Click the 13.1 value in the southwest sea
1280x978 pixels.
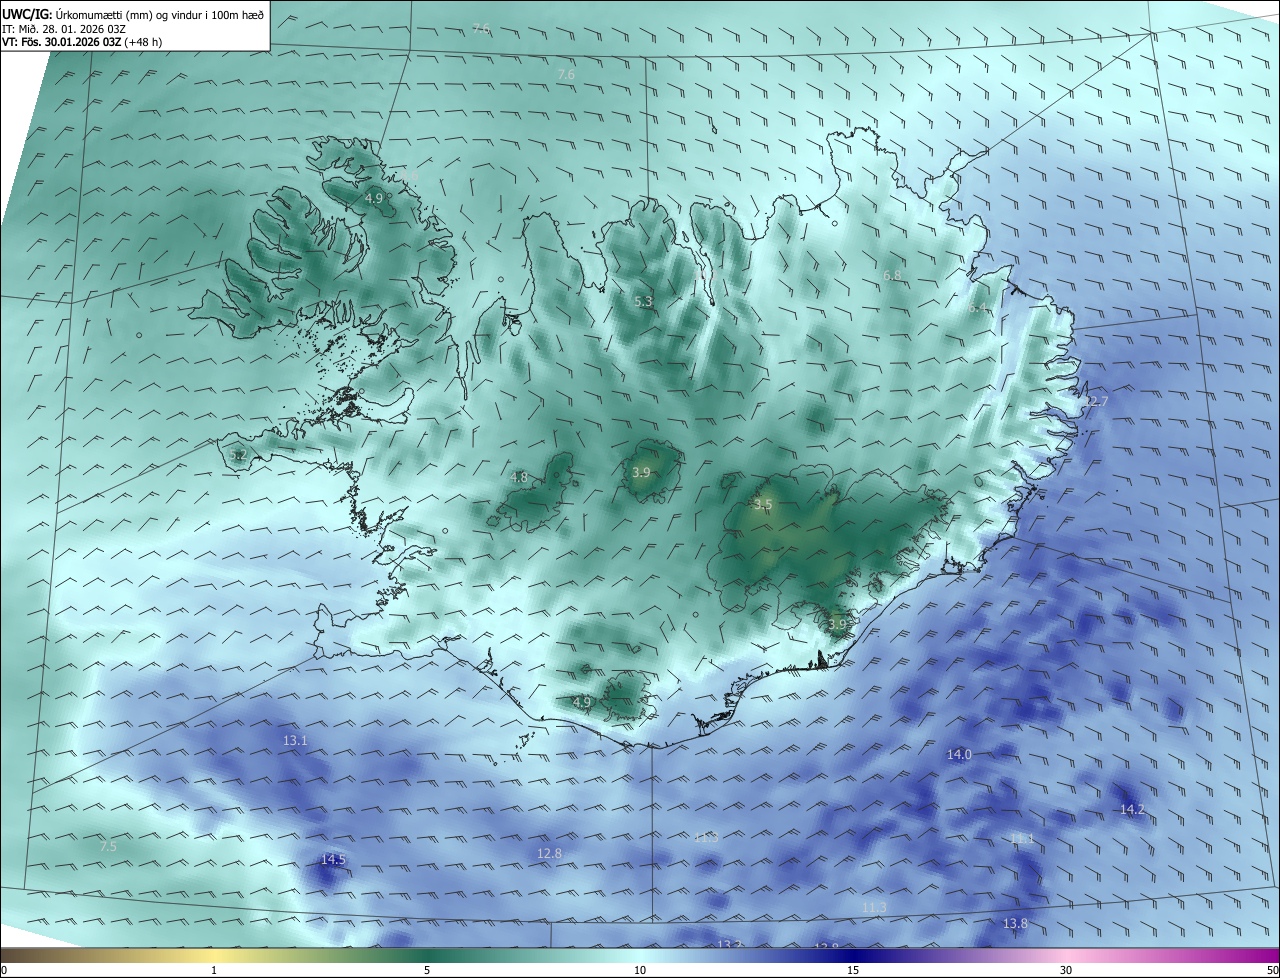point(295,741)
